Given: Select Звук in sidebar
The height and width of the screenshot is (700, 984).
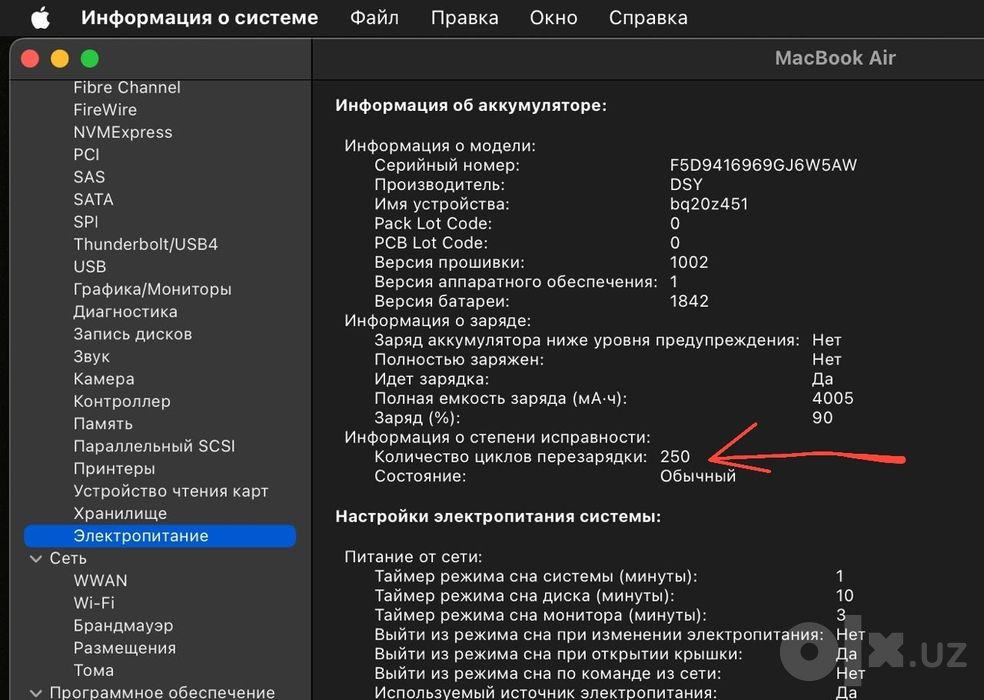Looking at the screenshot, I should (92, 357).
